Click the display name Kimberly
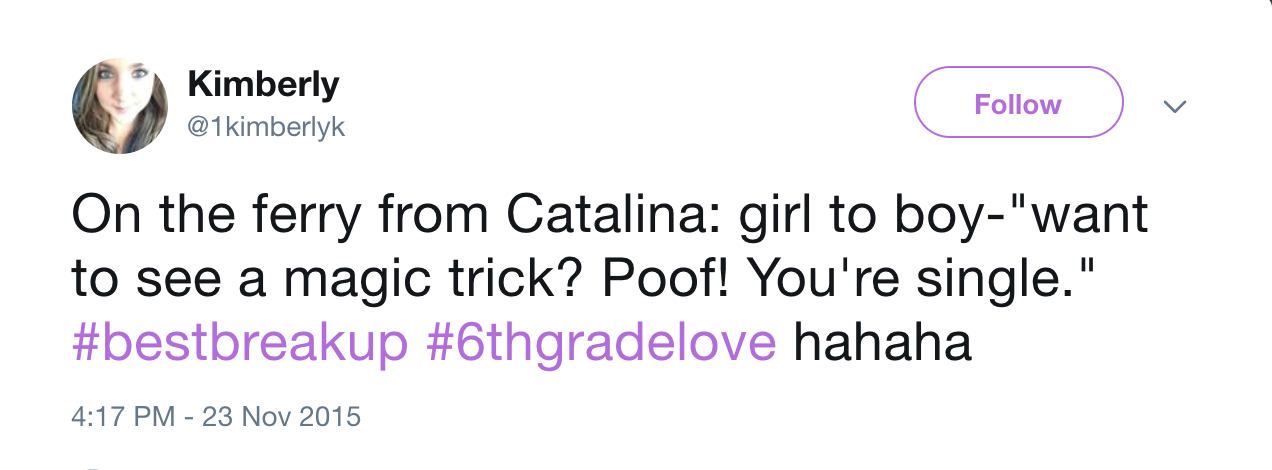 pos(263,86)
